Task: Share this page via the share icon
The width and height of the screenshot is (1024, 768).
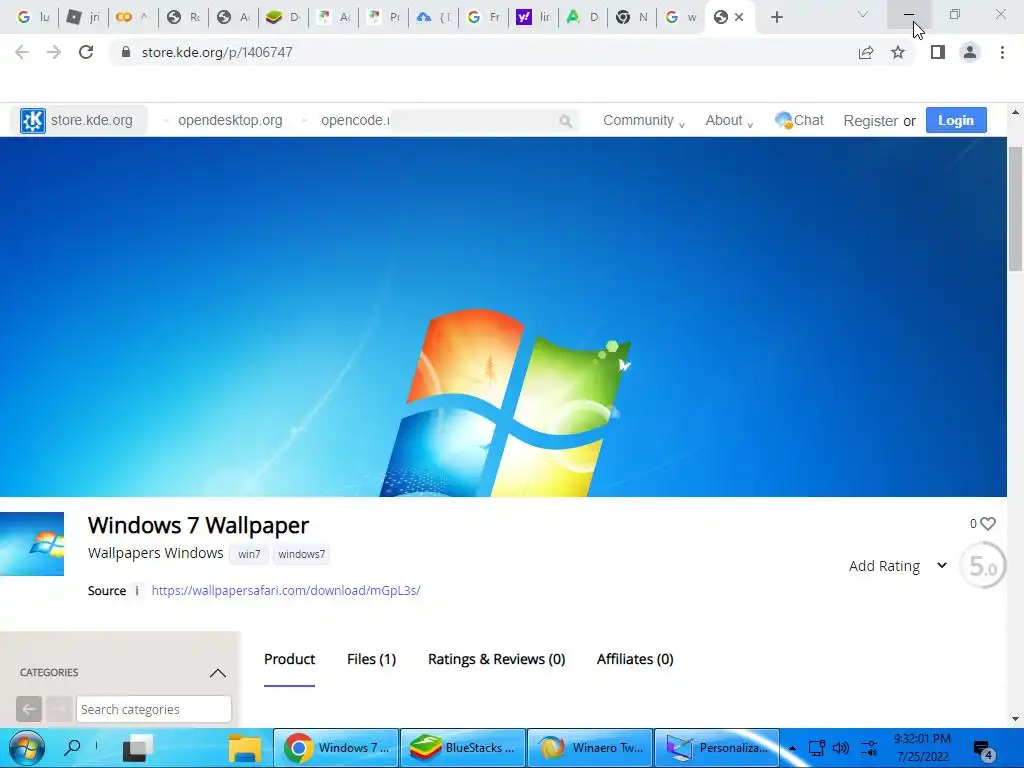Action: point(866,52)
